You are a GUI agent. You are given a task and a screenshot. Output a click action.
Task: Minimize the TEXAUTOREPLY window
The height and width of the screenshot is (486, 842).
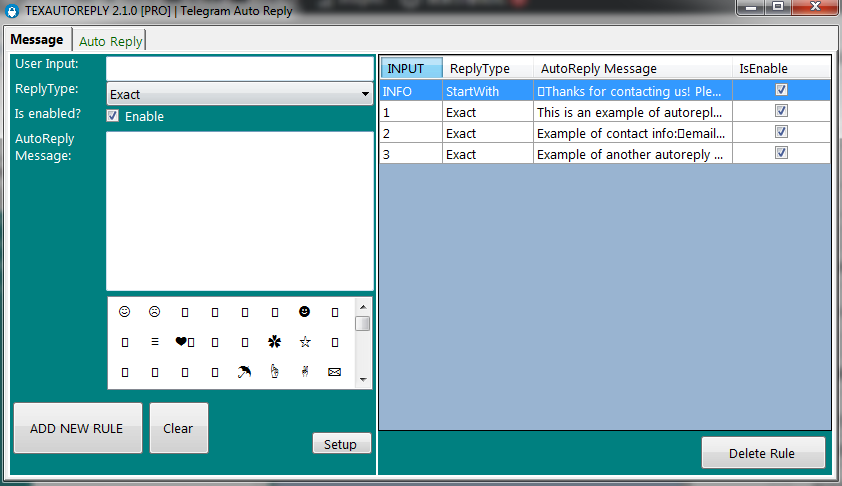(751, 7)
